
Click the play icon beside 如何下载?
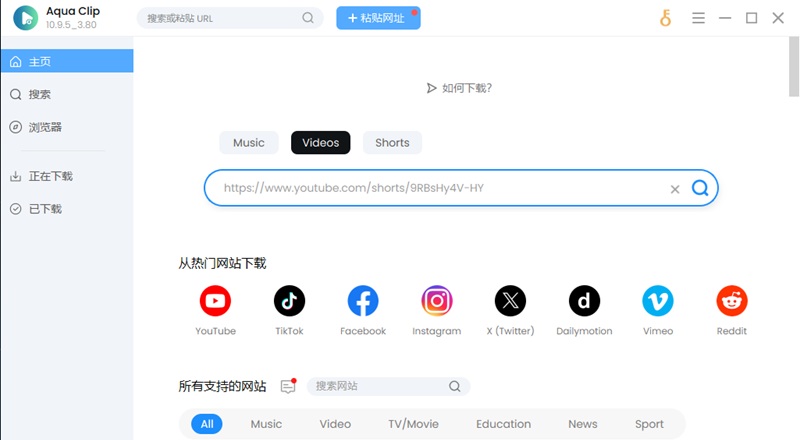click(432, 88)
